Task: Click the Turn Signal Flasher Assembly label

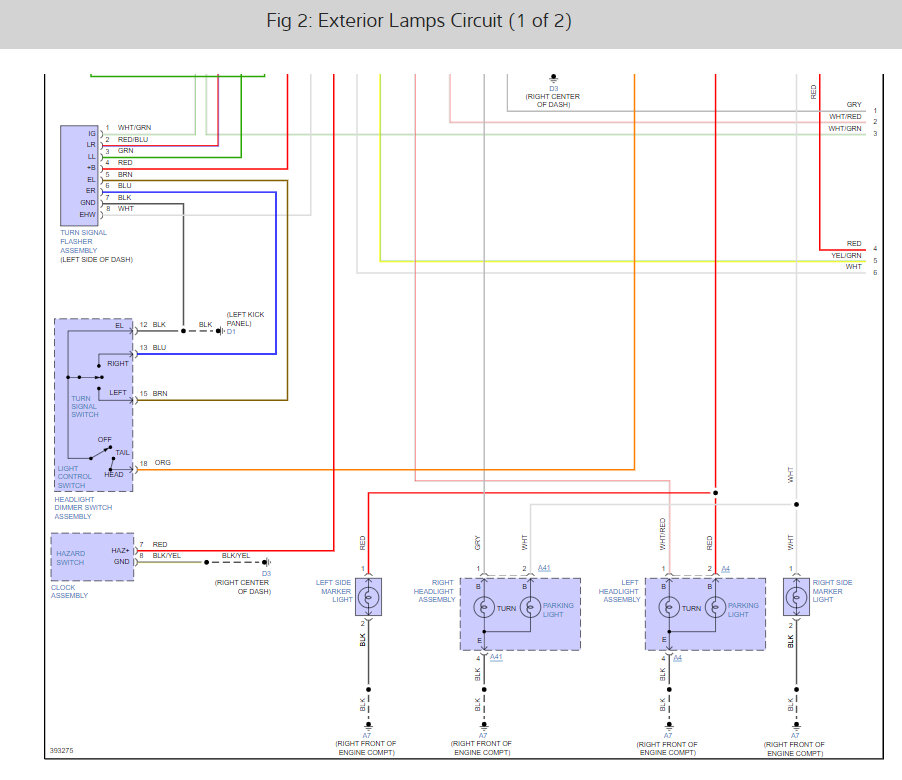Action: 83,242
